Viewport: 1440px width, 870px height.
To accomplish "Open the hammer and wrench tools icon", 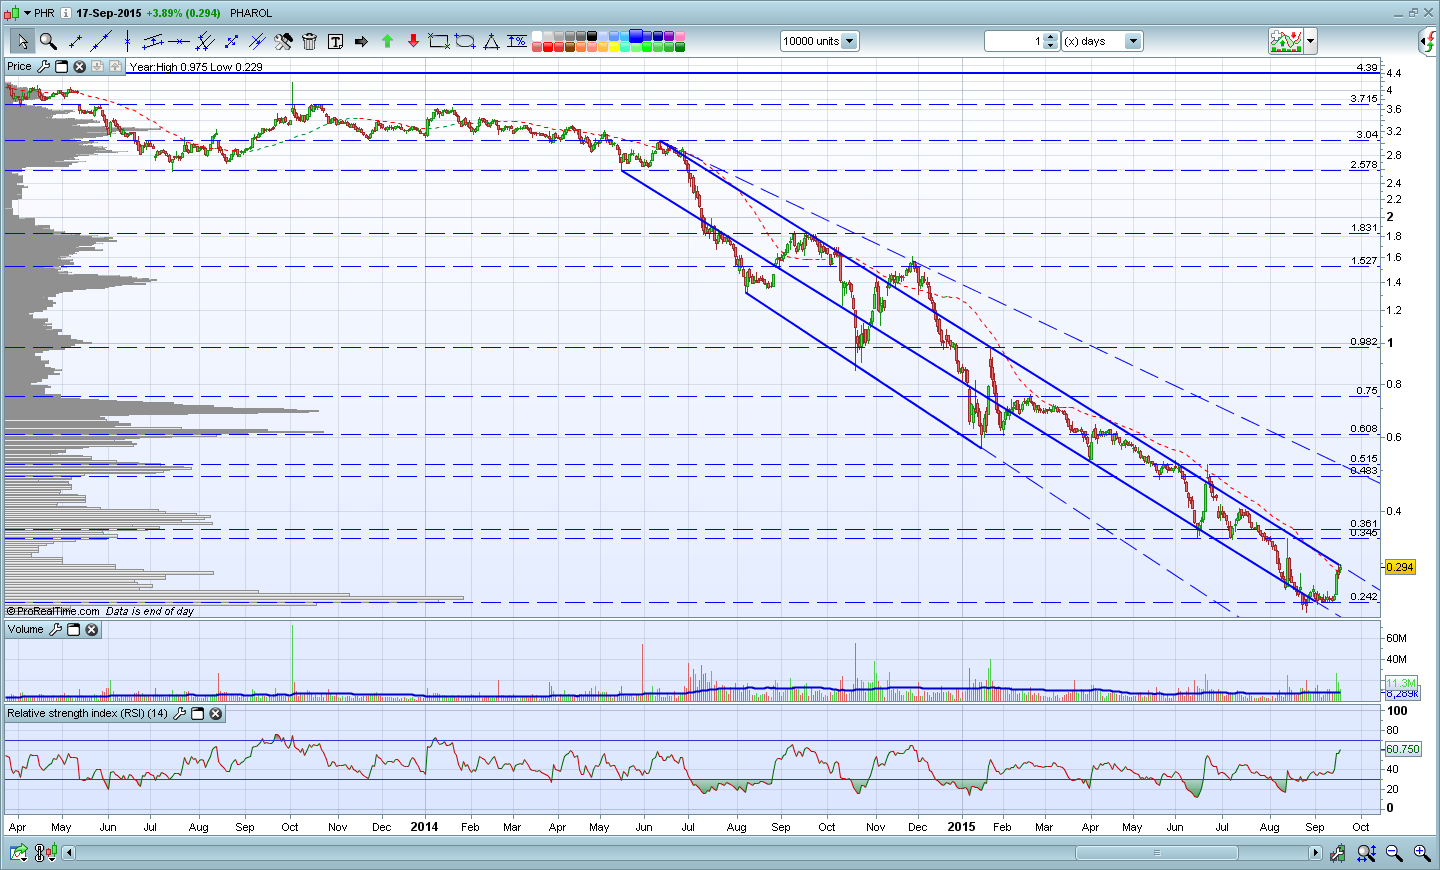I will (x=283, y=41).
